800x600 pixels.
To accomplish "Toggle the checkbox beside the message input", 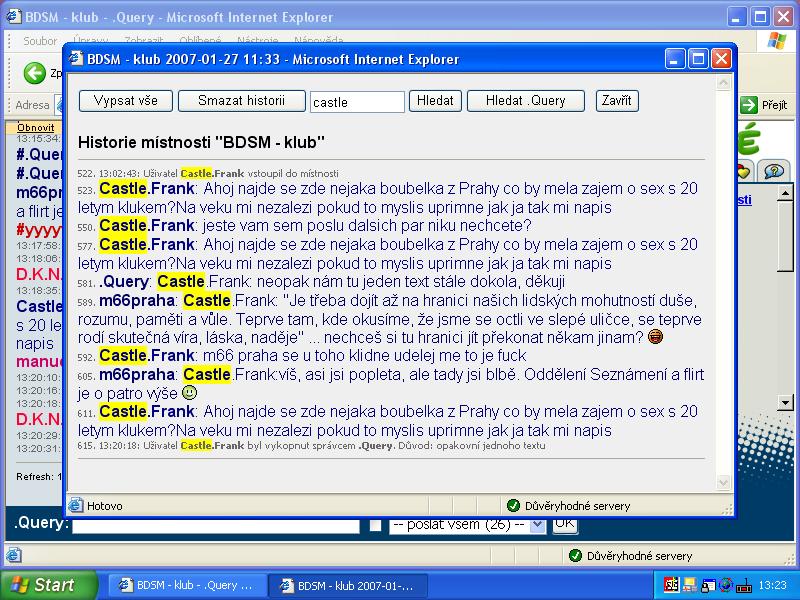I will click(x=376, y=525).
